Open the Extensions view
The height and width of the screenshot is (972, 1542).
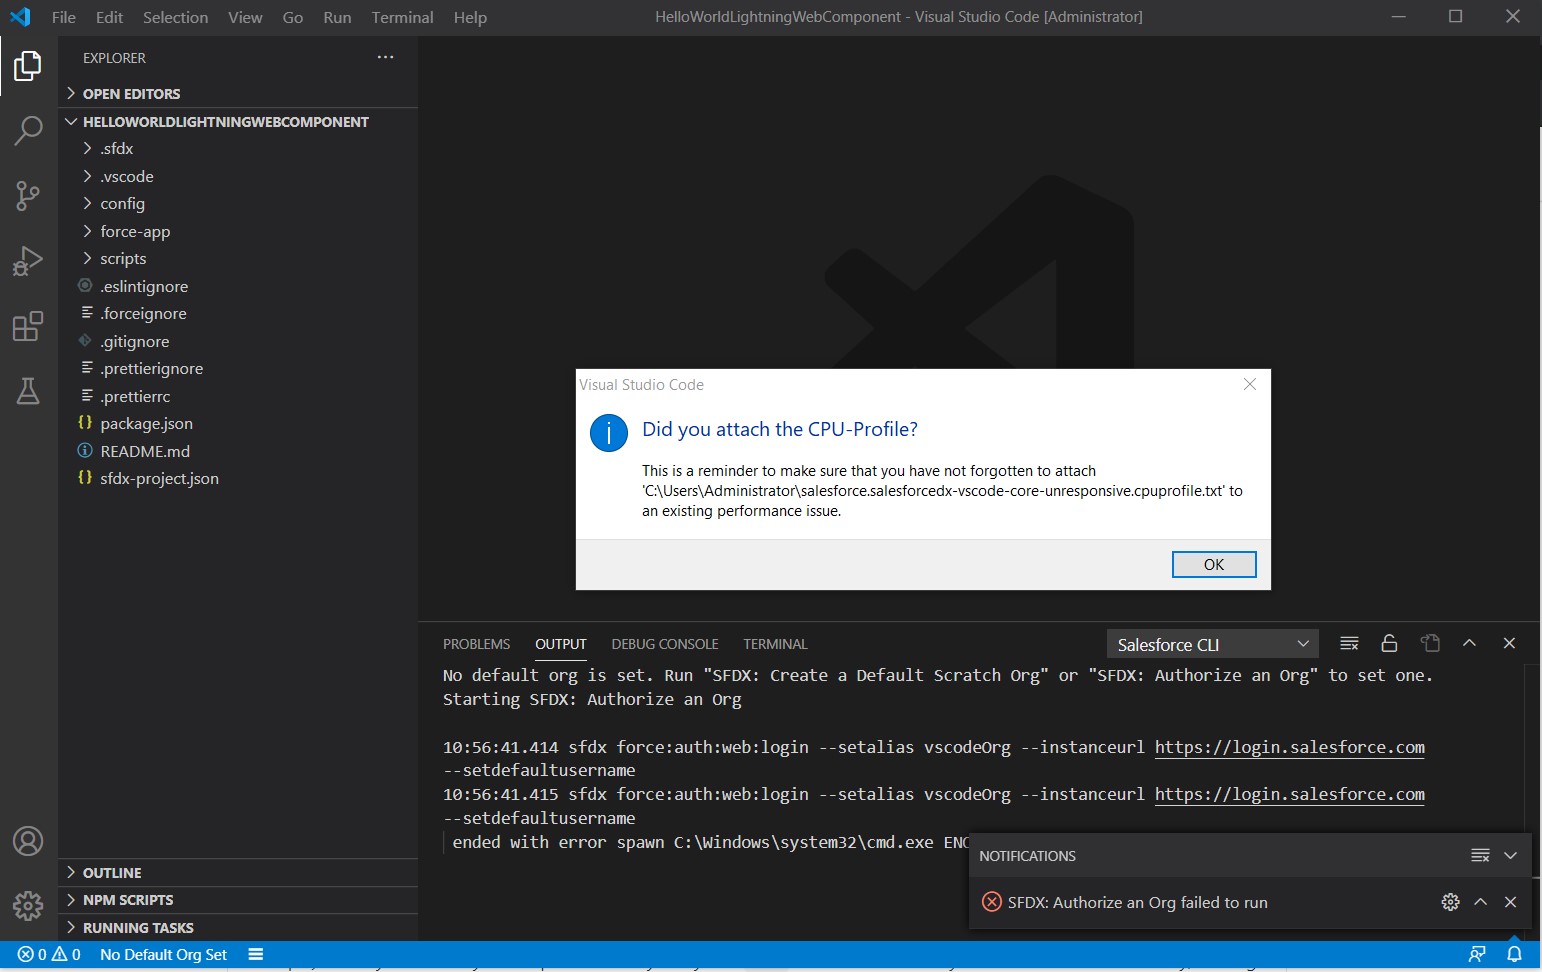point(27,326)
